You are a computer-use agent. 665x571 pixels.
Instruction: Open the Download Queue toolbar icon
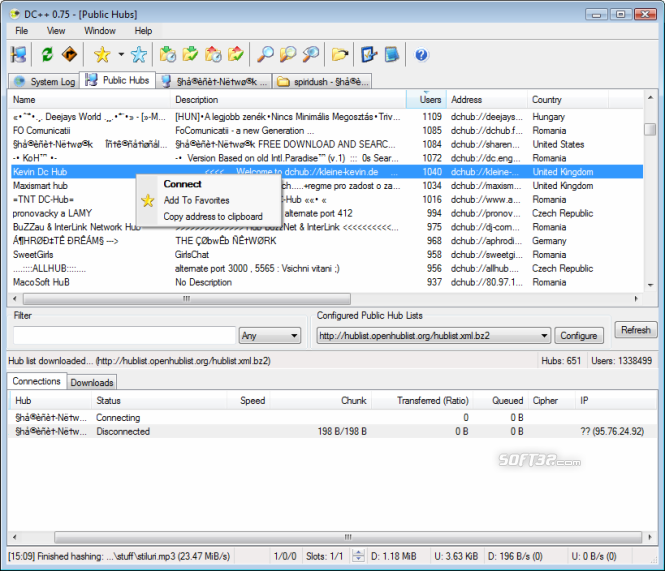coord(168,55)
